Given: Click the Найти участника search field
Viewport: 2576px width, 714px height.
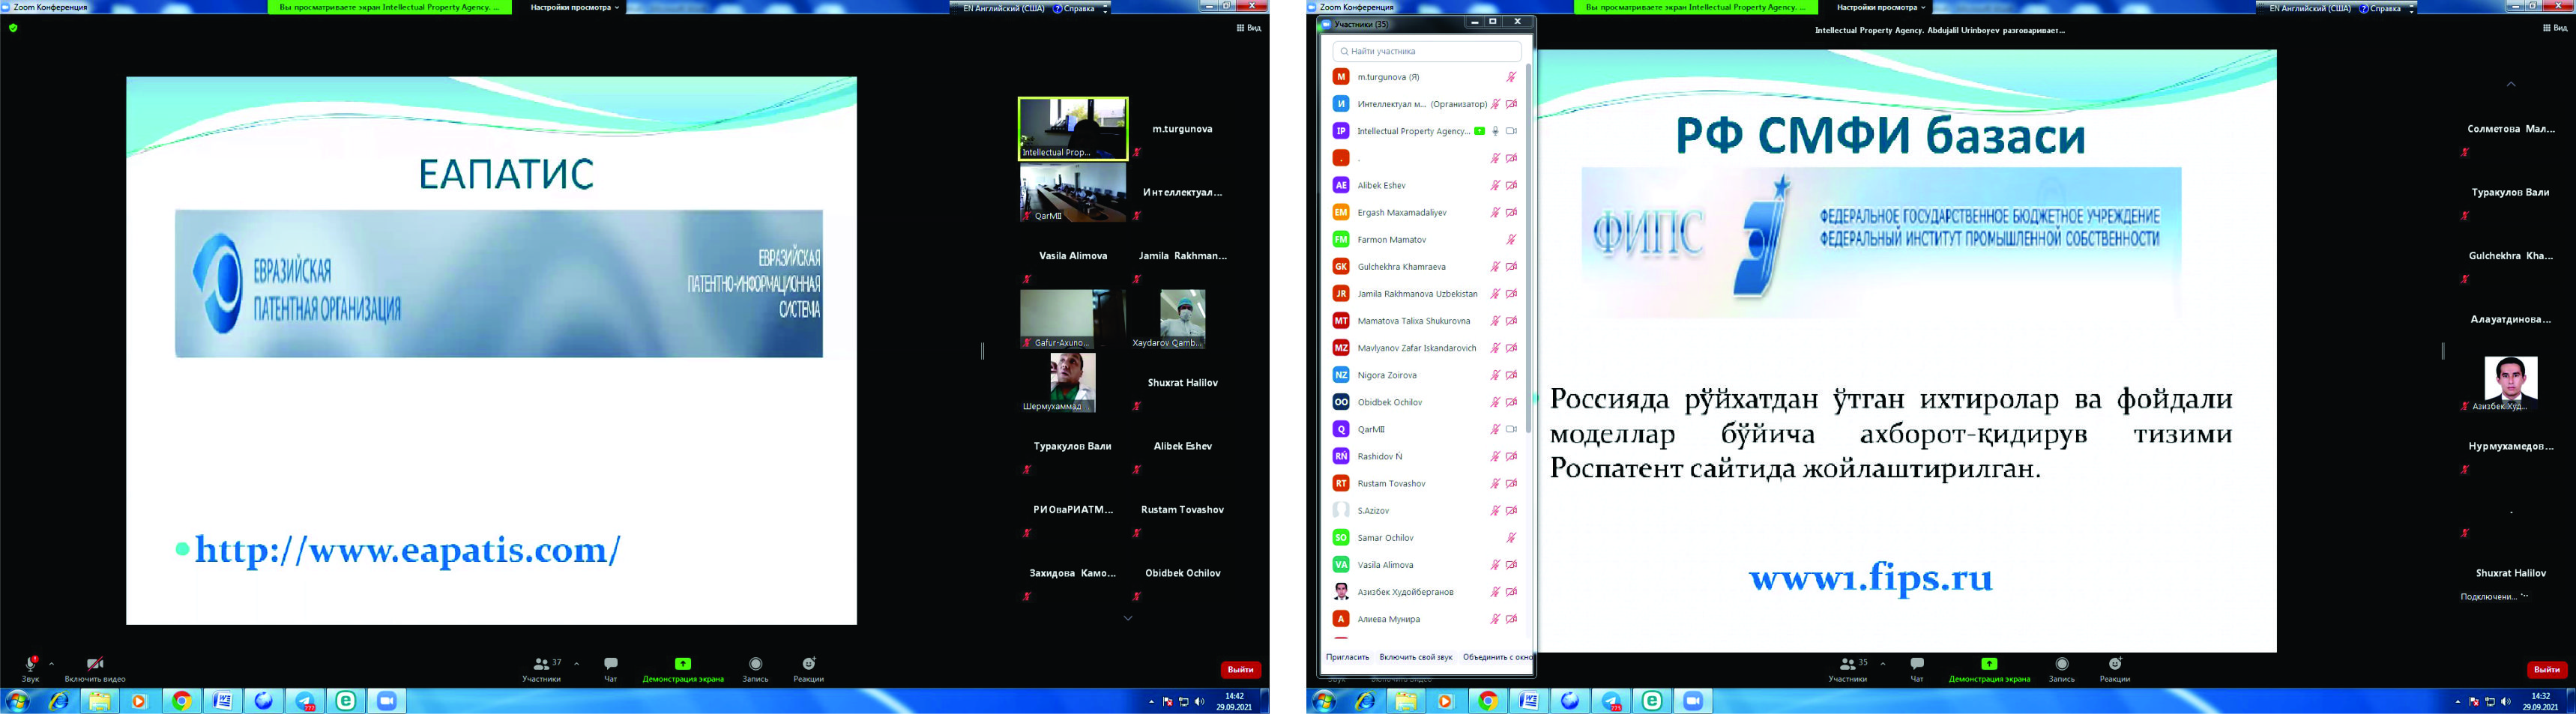Looking at the screenshot, I should pos(1428,51).
